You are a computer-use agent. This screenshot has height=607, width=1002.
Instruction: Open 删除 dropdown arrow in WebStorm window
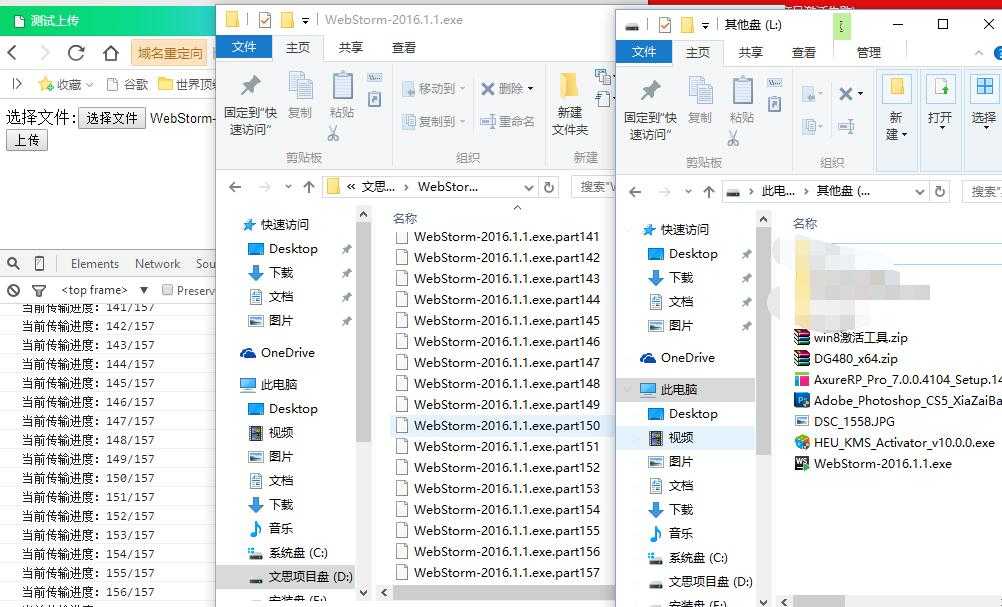coord(530,88)
